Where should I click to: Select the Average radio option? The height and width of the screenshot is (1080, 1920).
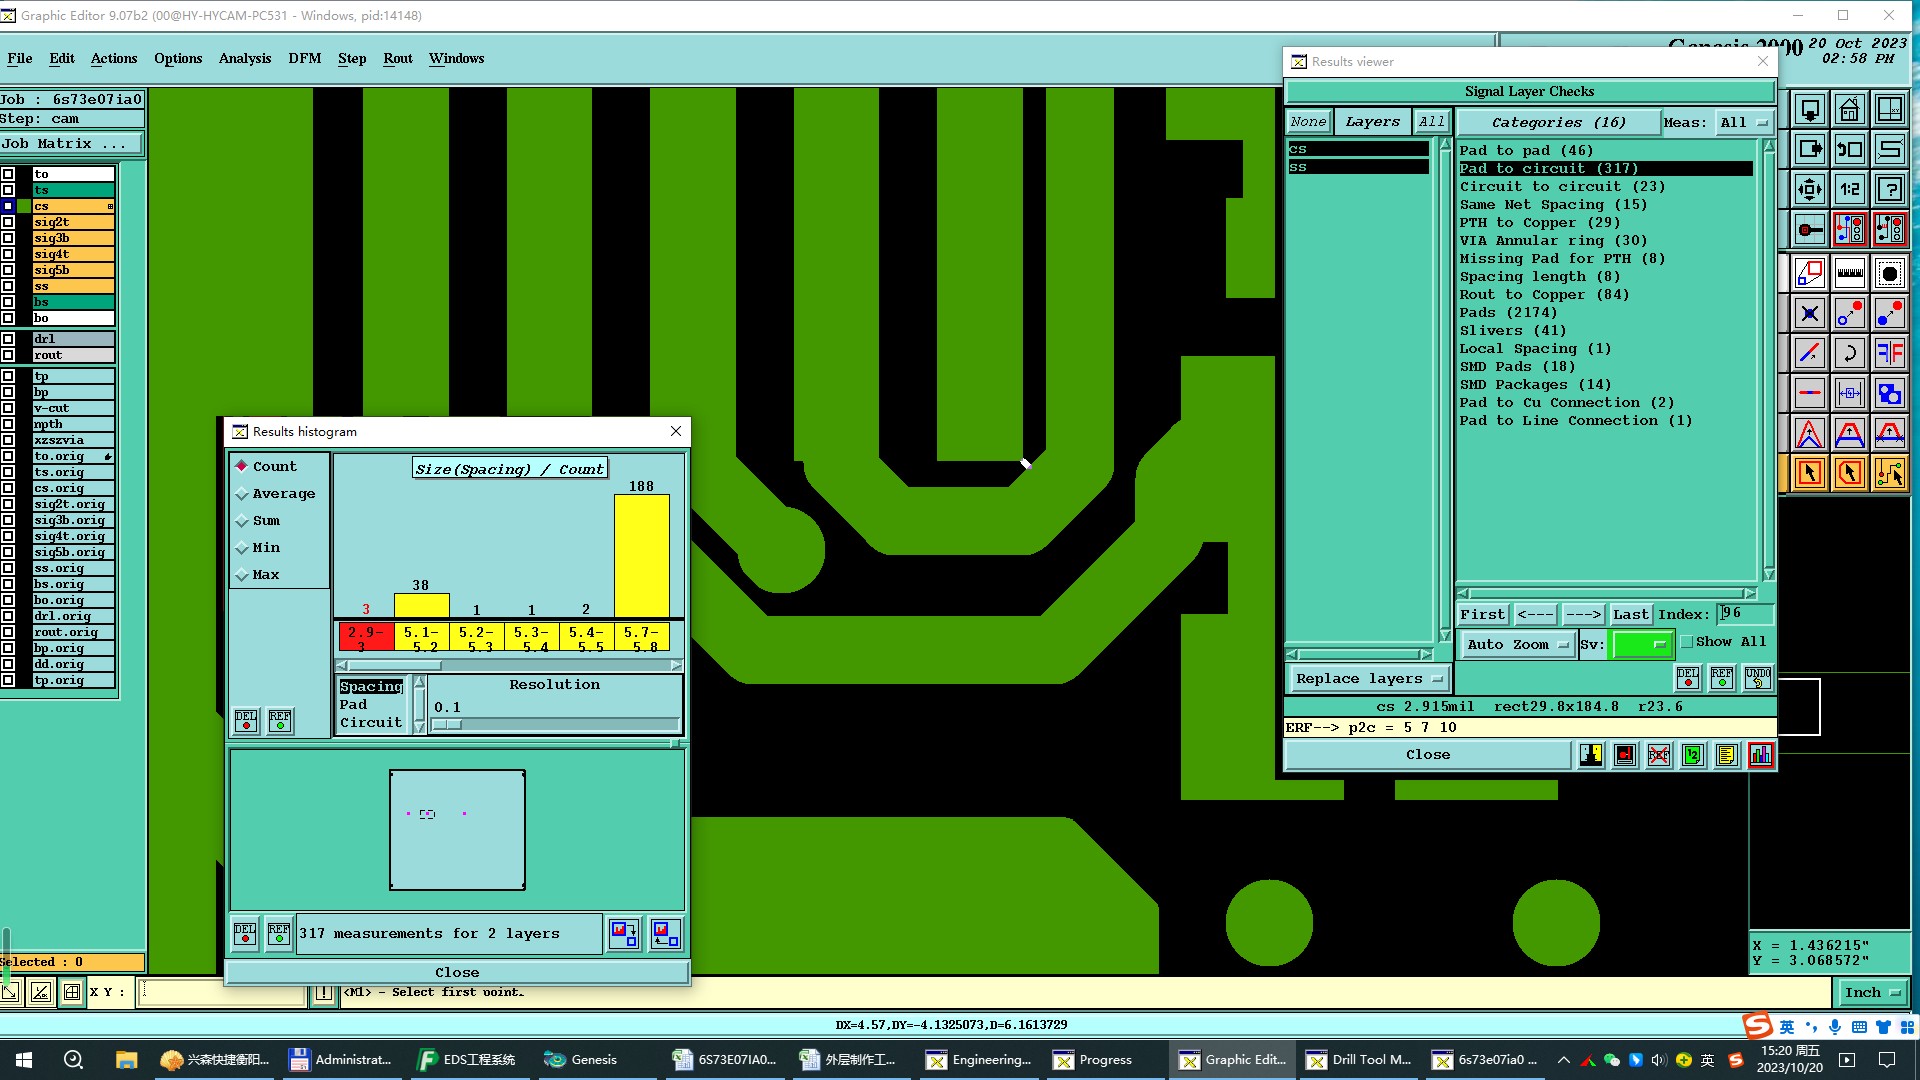click(x=242, y=494)
